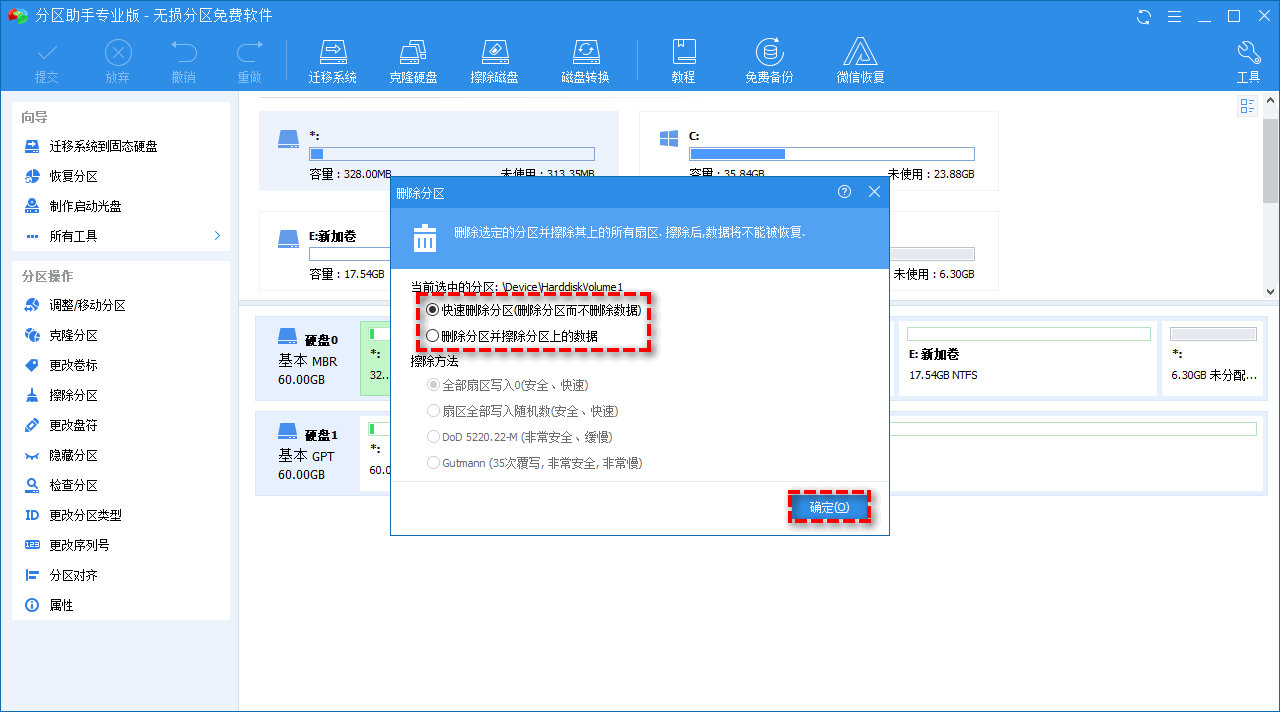Close the 删除分区 dialog
Screen dimensions: 1280x712
point(874,192)
